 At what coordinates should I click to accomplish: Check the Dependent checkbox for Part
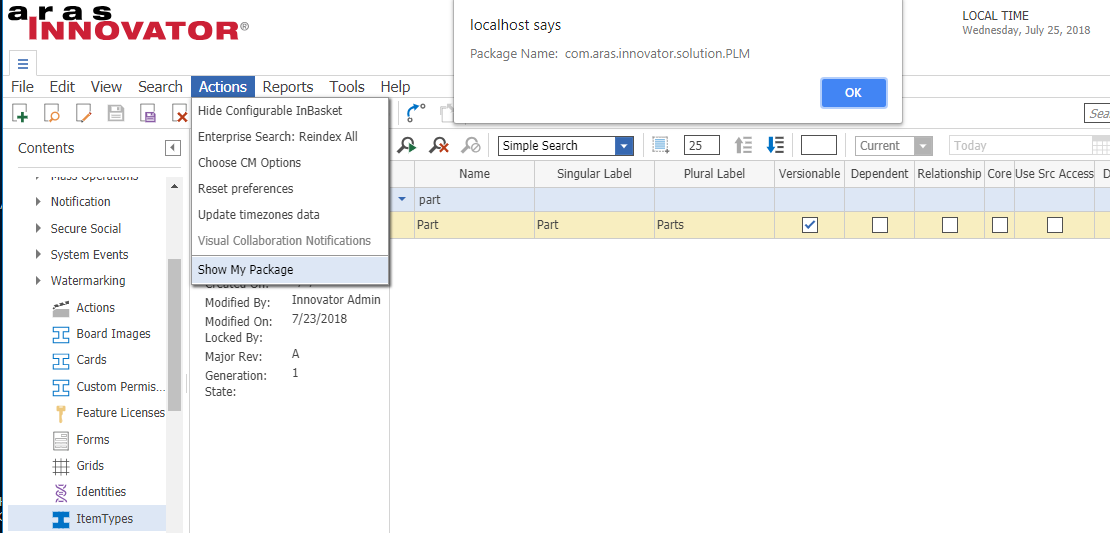point(880,225)
